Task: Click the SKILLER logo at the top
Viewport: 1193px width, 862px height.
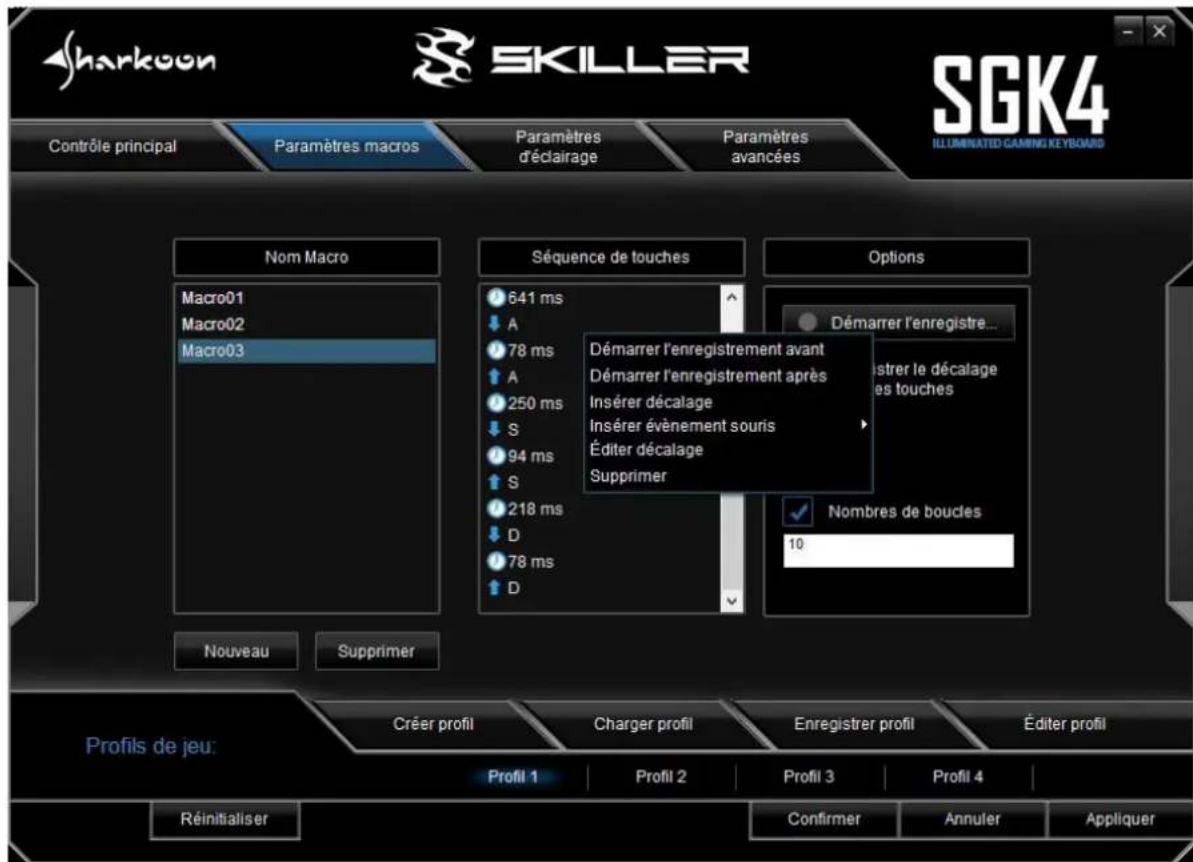Action: (577, 57)
